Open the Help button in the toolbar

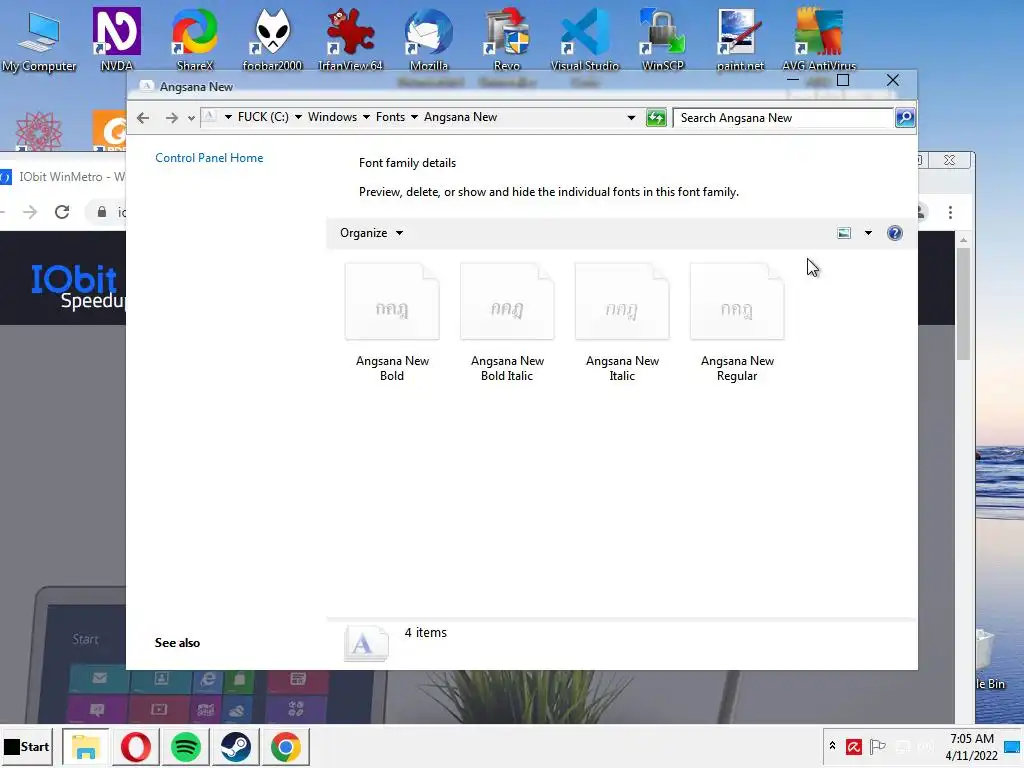click(x=895, y=233)
